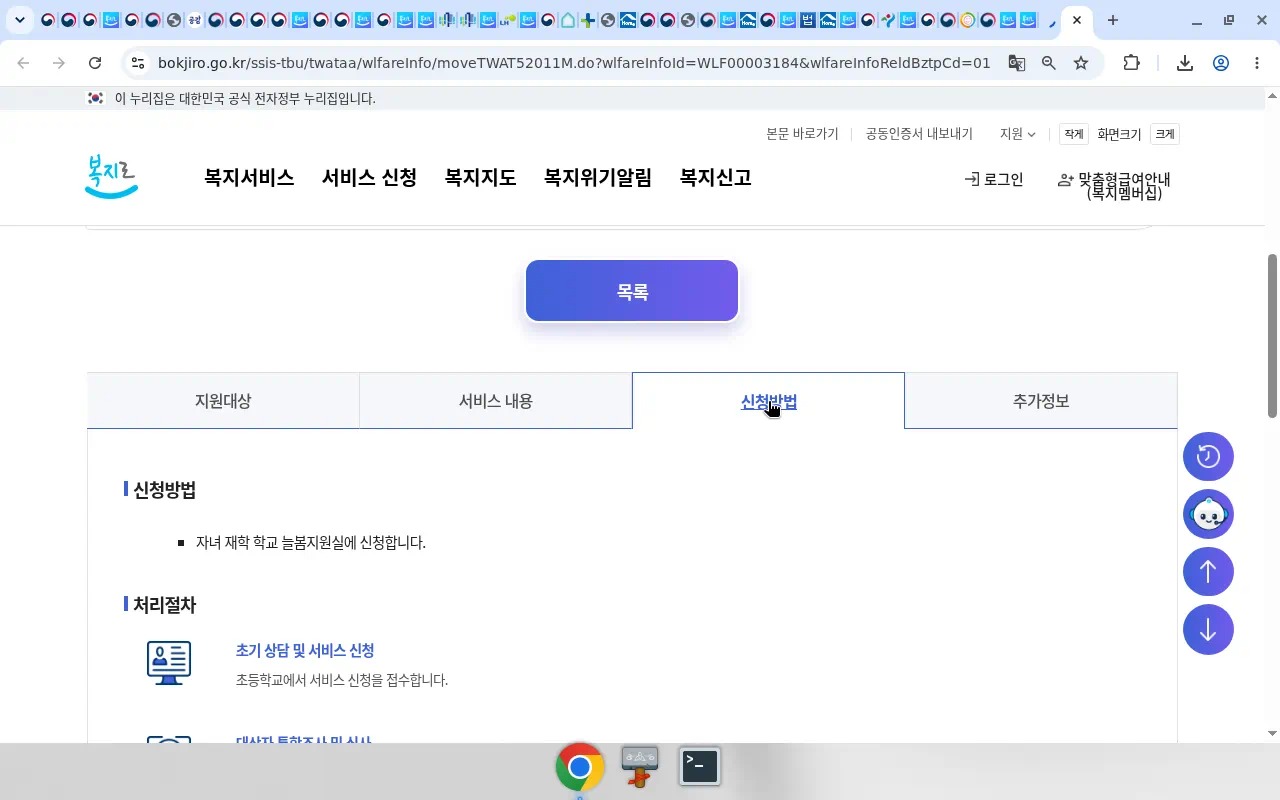The image size is (1280, 800).
Task: Click the 로그인 link
Action: [994, 179]
